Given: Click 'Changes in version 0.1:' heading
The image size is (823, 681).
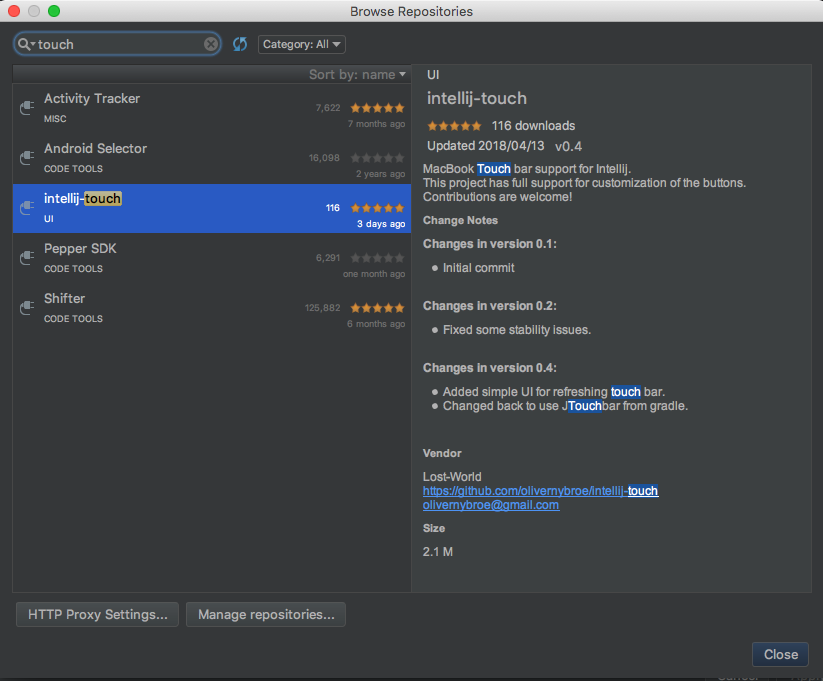Looking at the screenshot, I should [x=490, y=244].
